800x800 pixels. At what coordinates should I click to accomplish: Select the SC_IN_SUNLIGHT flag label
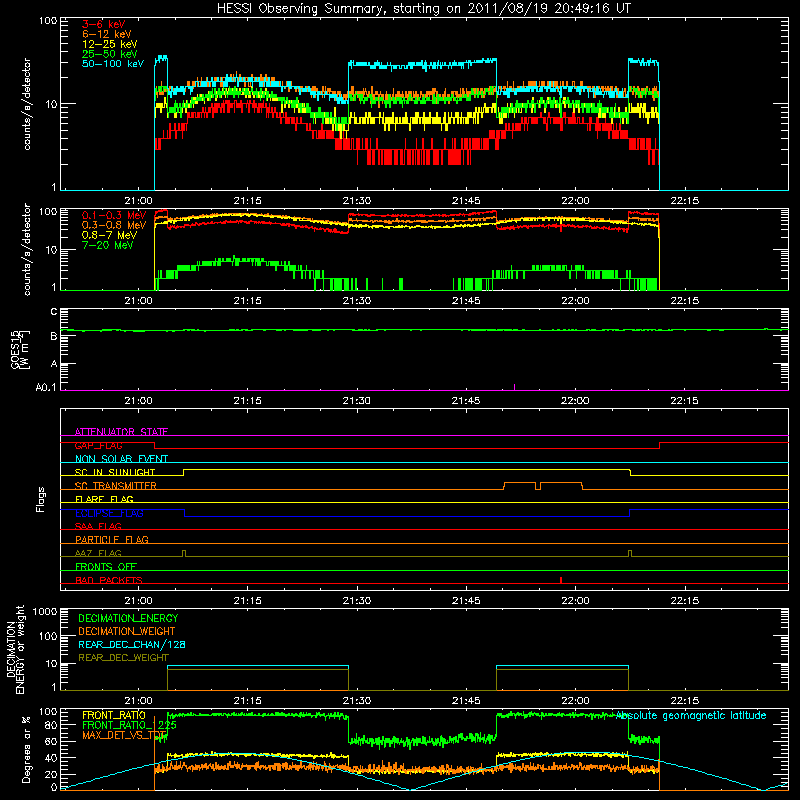[115, 472]
